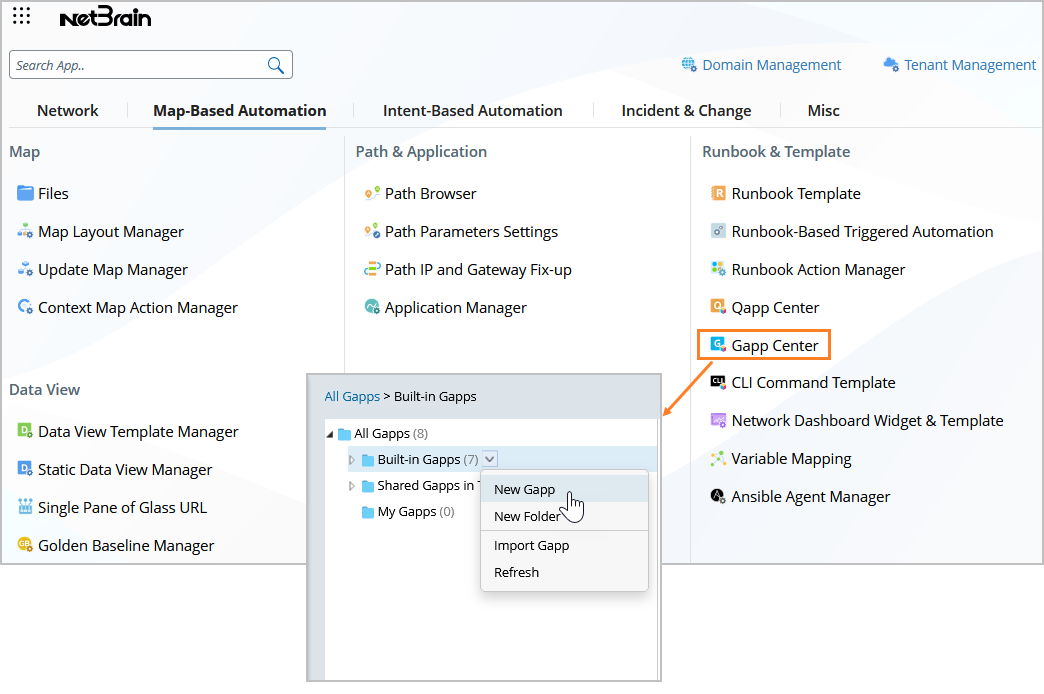This screenshot has height=694, width=1044.
Task: Click the CLI Command Template icon
Action: coord(717,382)
